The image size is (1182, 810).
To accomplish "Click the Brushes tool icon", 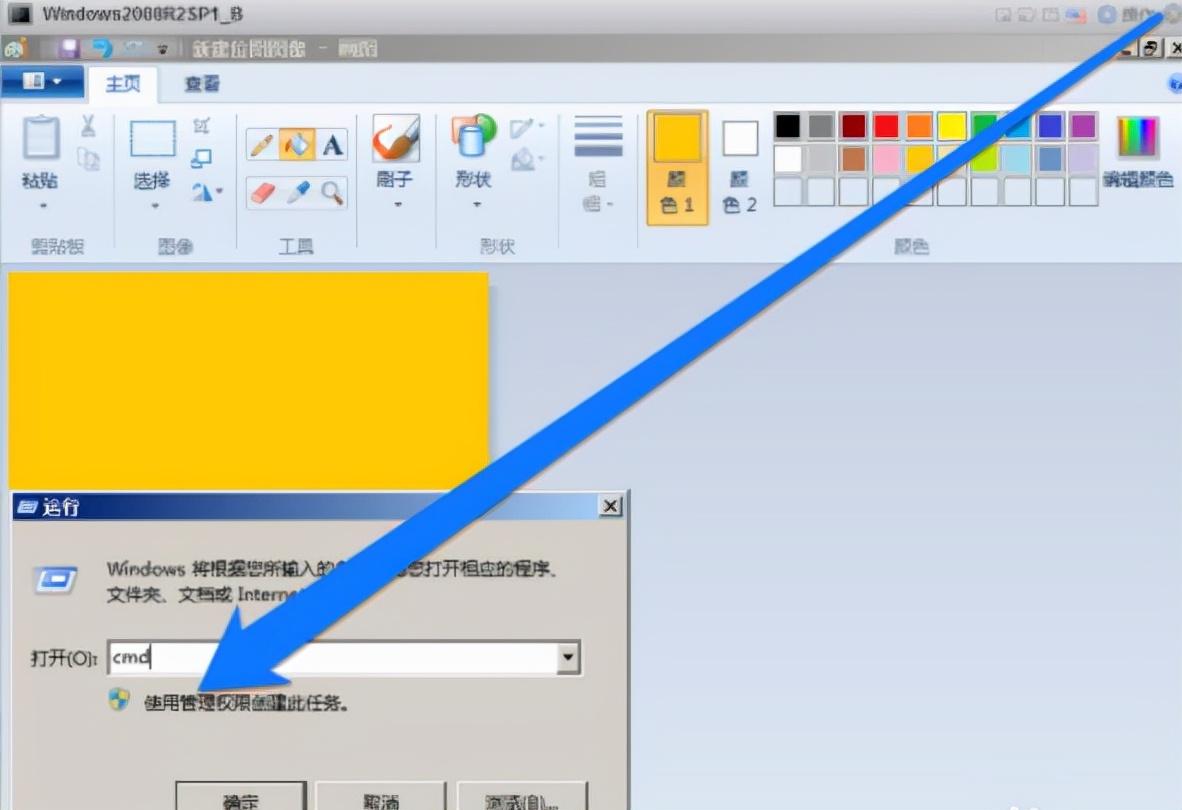I will tap(396, 138).
